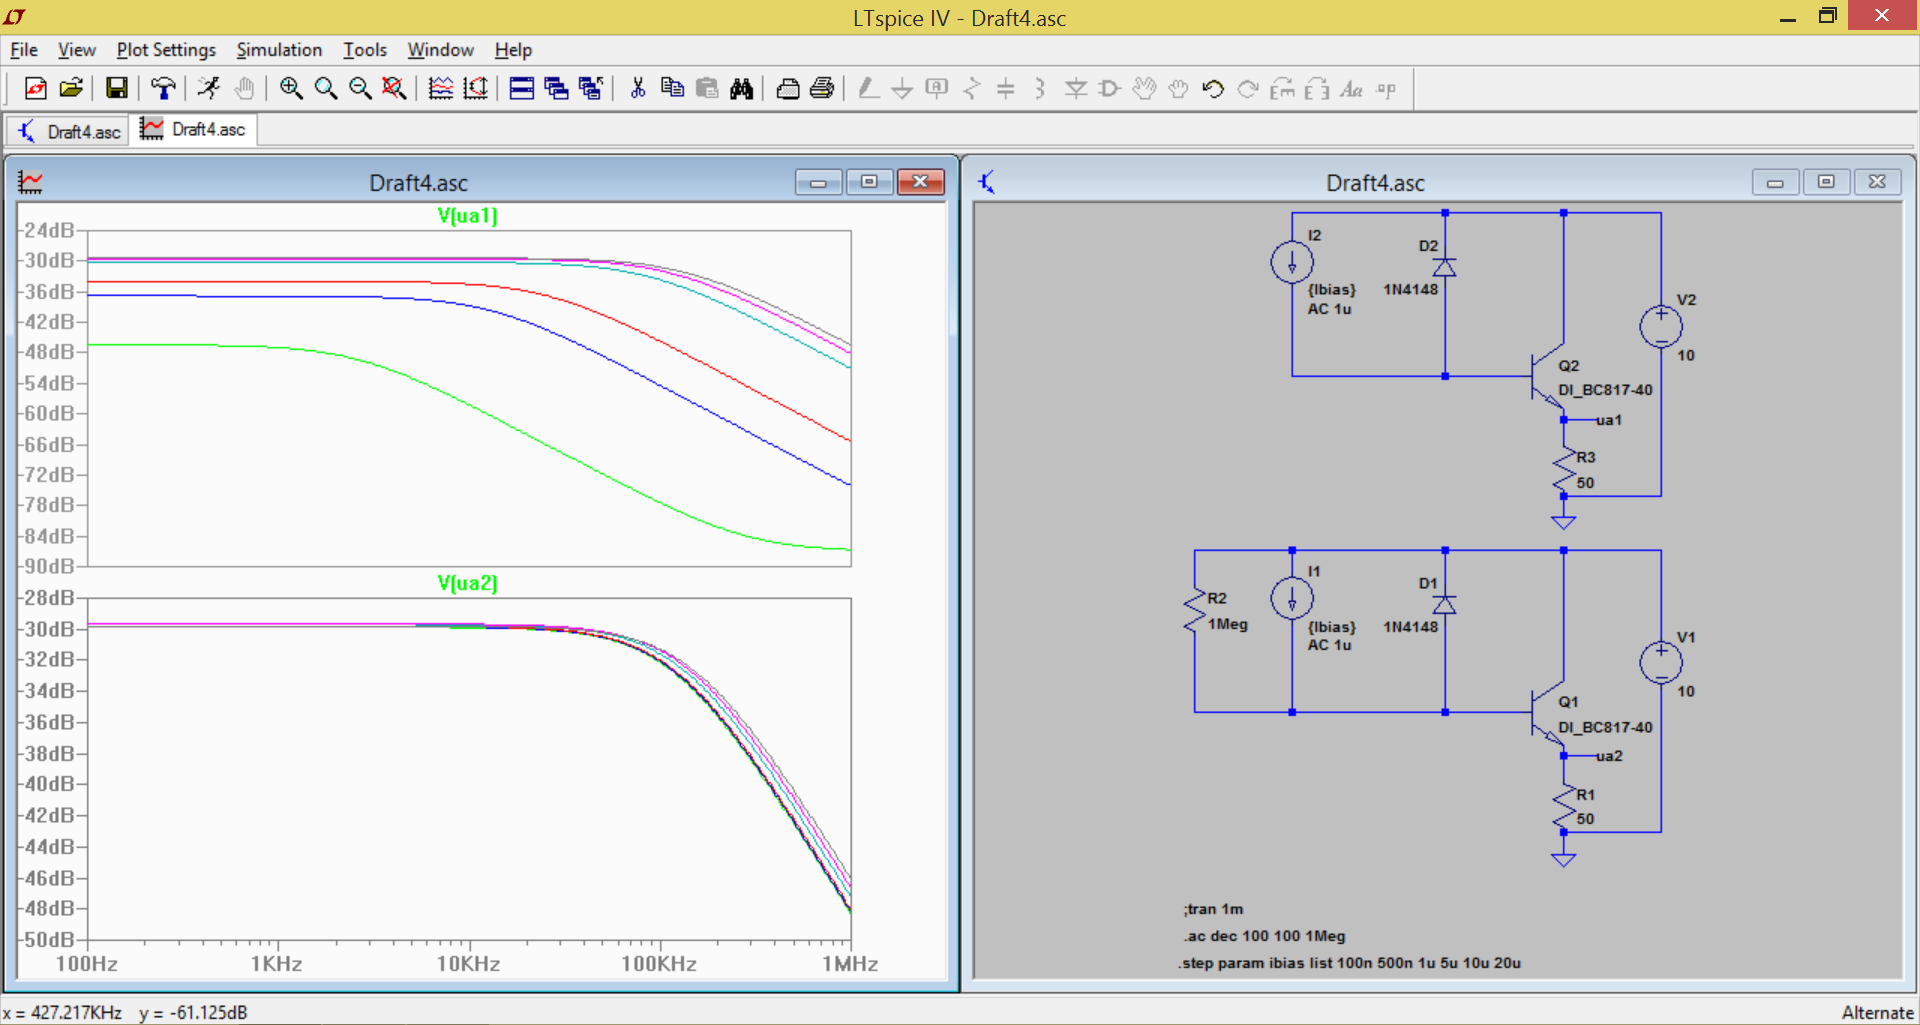Click the Cut scissors icon
The height and width of the screenshot is (1025, 1920).
[x=638, y=89]
